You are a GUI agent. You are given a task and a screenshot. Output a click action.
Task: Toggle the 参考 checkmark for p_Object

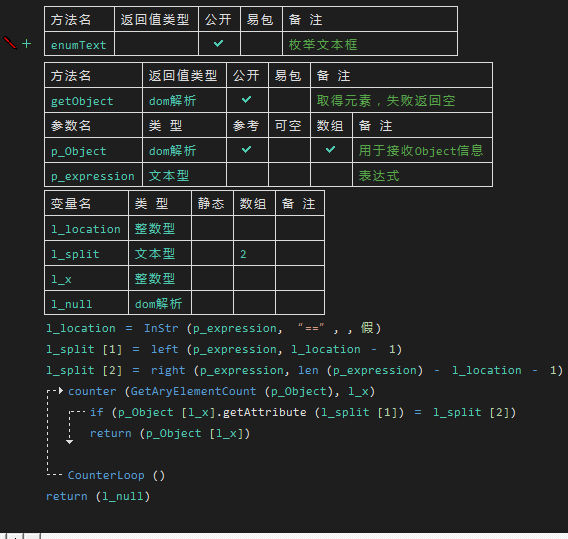pyautogui.click(x=246, y=150)
